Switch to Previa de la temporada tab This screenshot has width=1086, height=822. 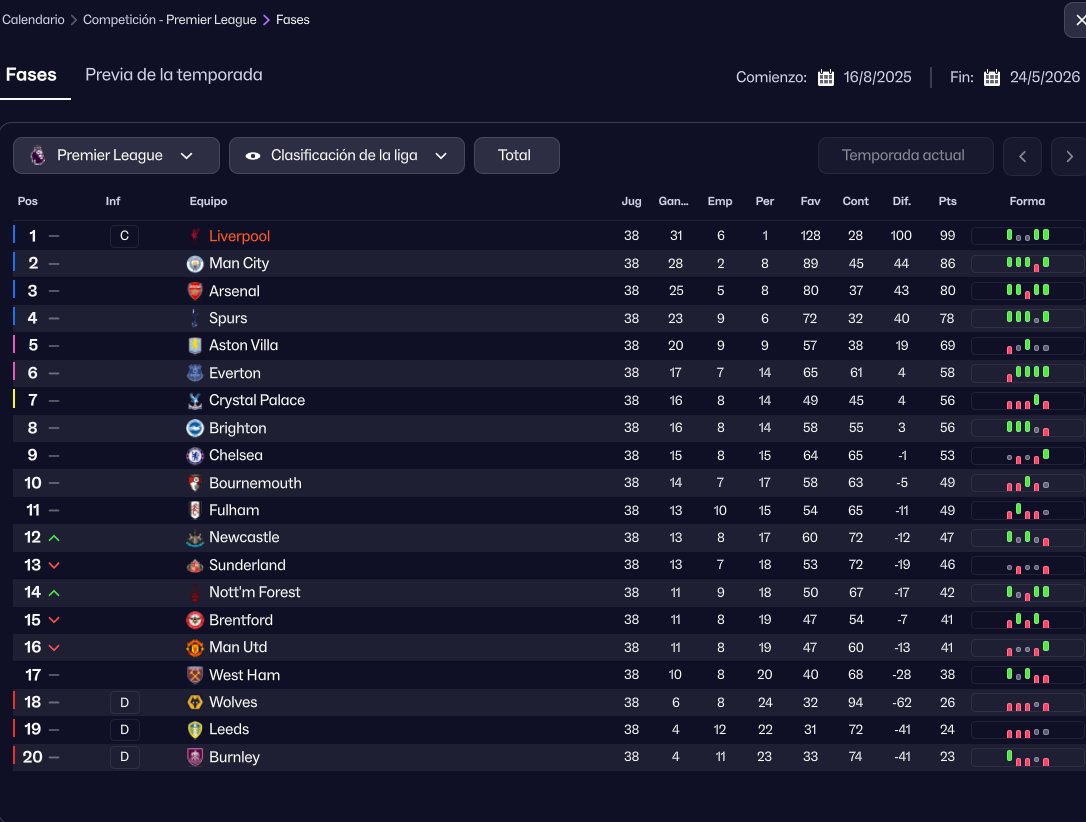(174, 75)
